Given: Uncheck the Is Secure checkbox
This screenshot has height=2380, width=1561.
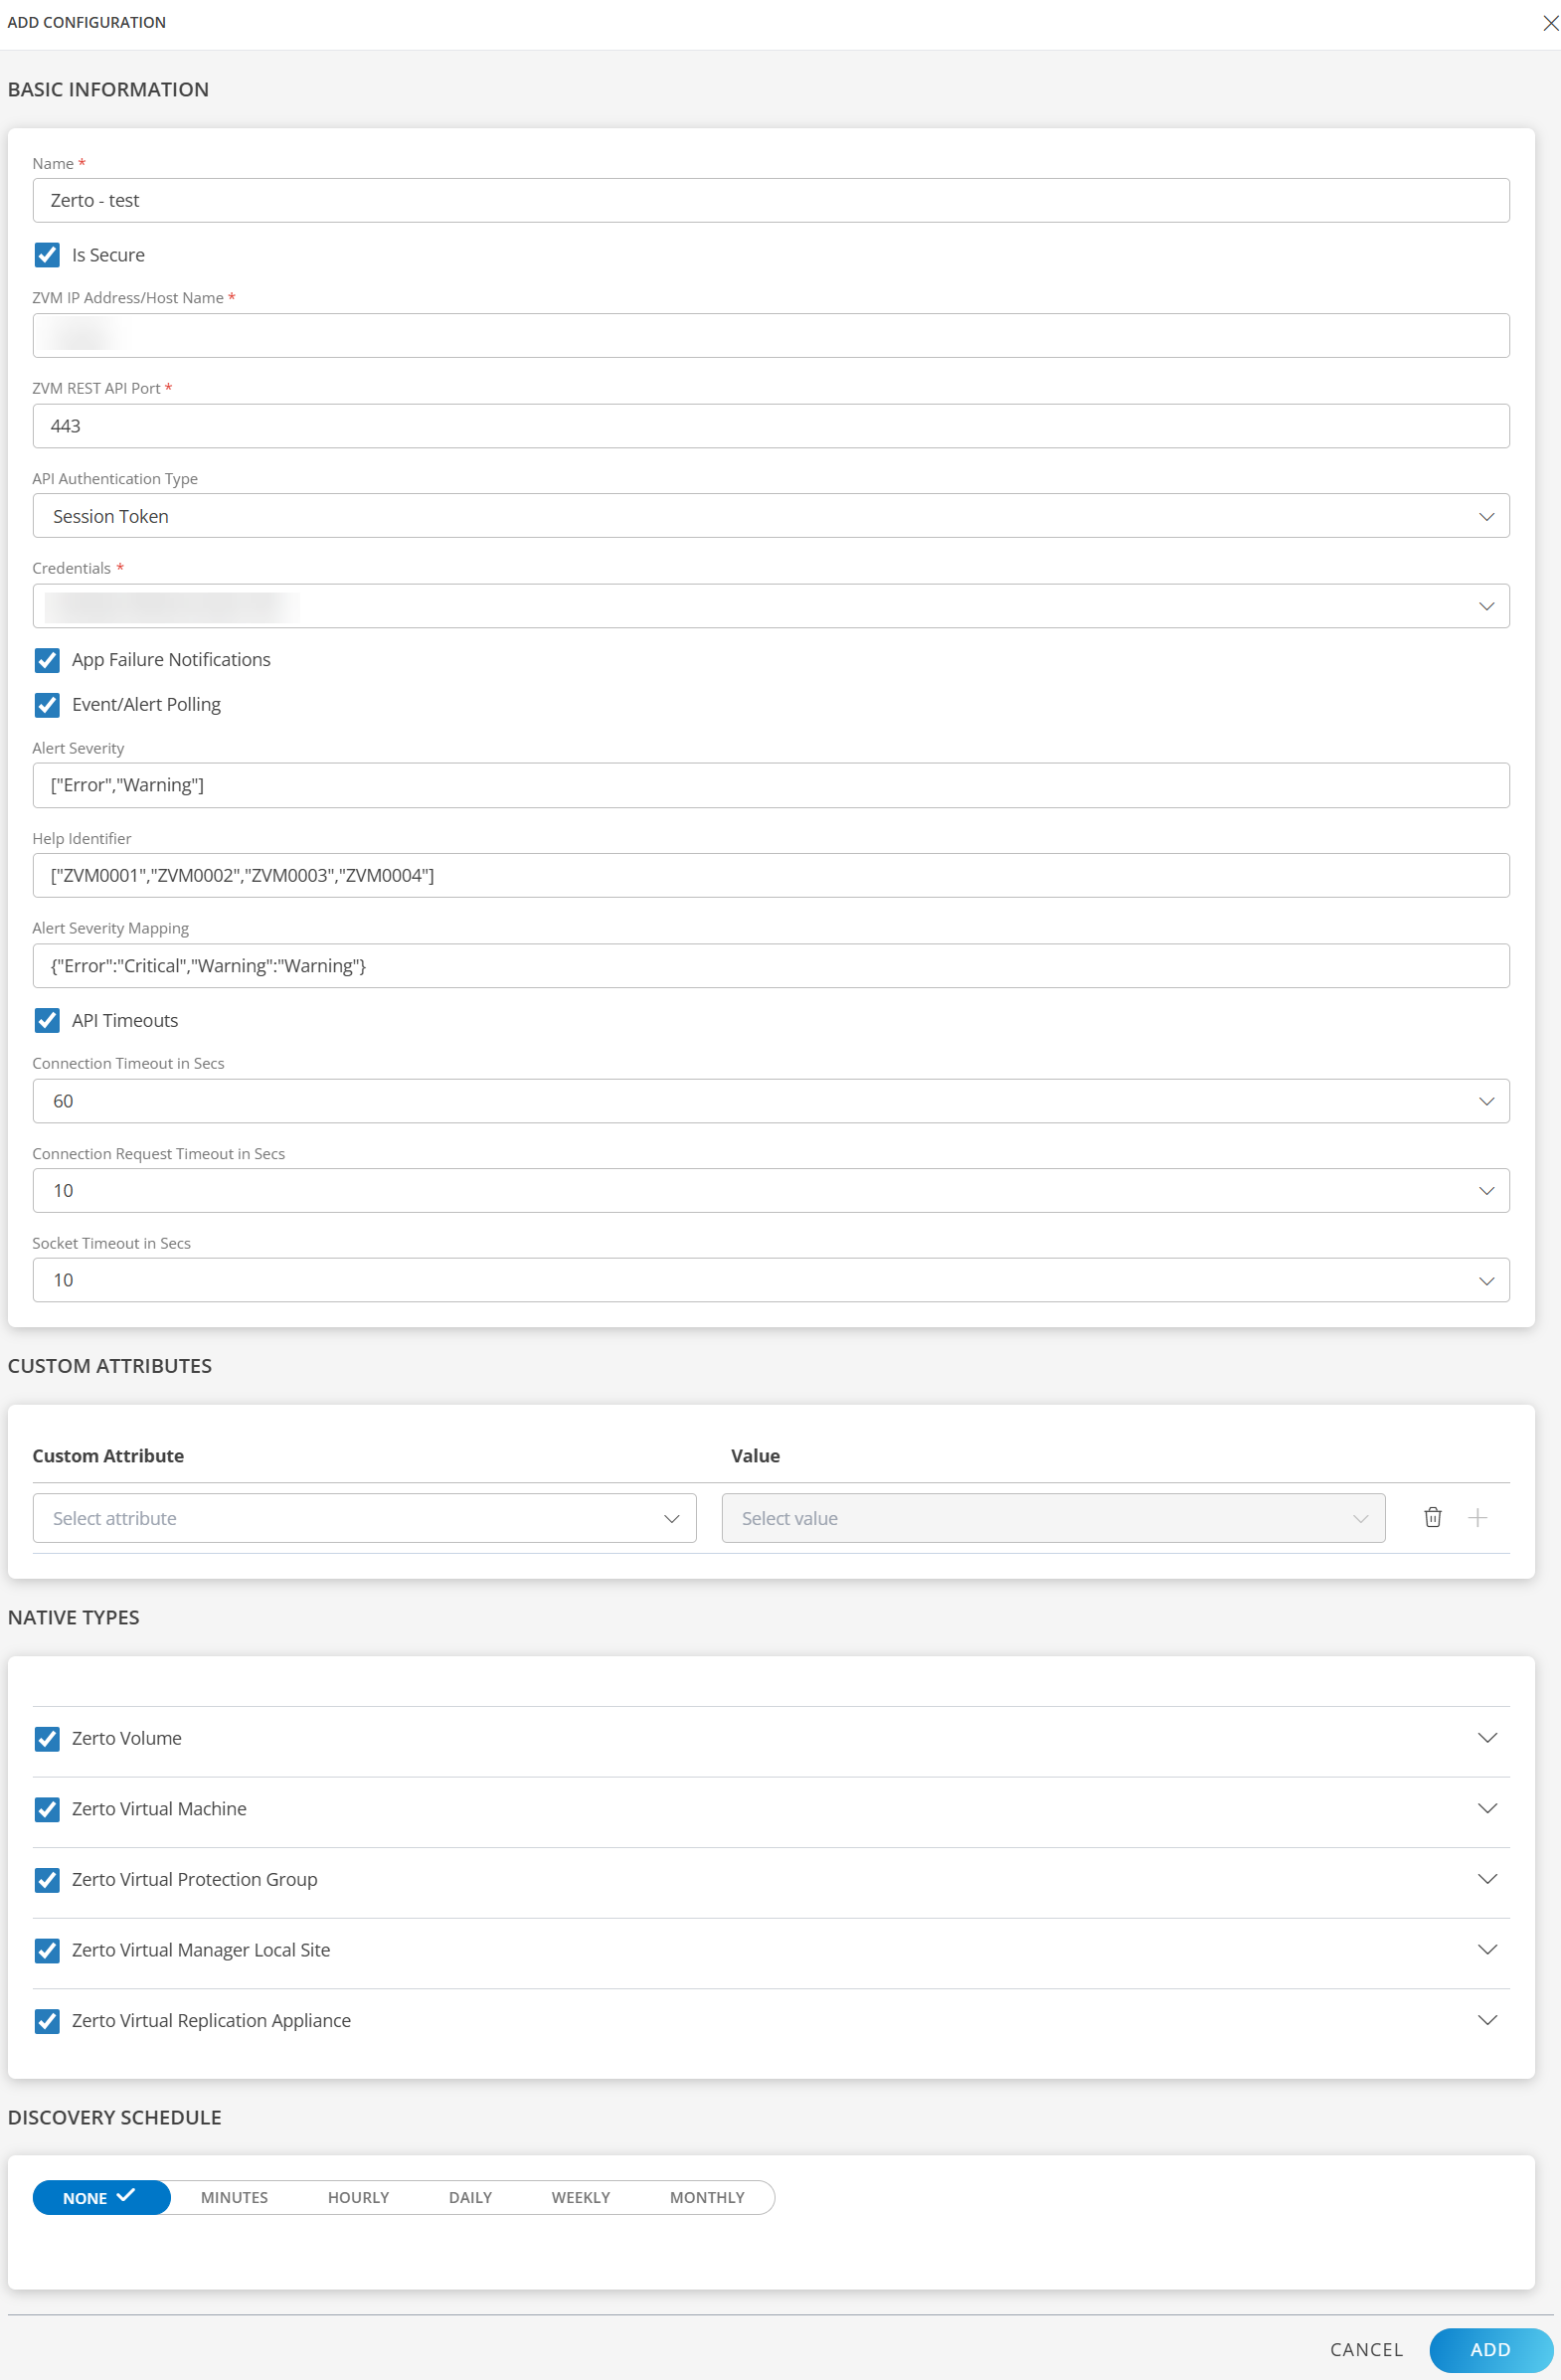Looking at the screenshot, I should pos(47,255).
